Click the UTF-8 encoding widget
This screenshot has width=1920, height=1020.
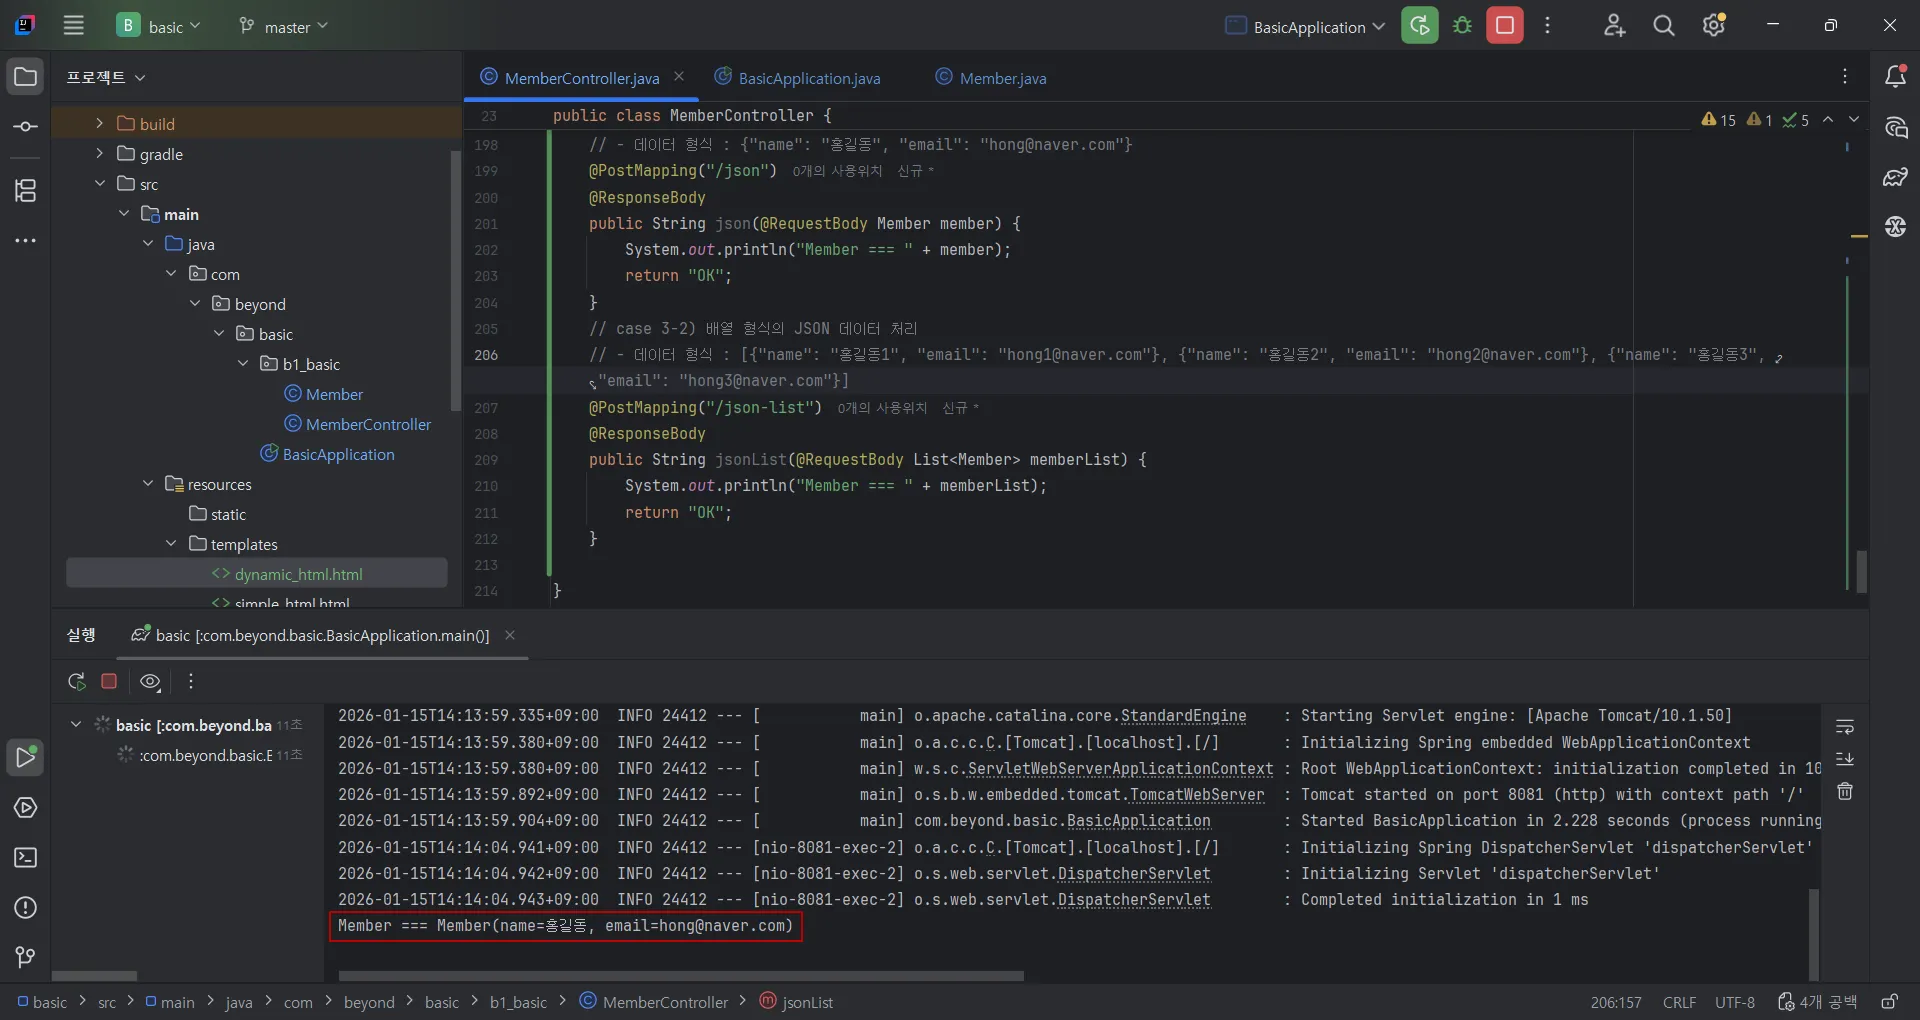click(x=1735, y=1002)
